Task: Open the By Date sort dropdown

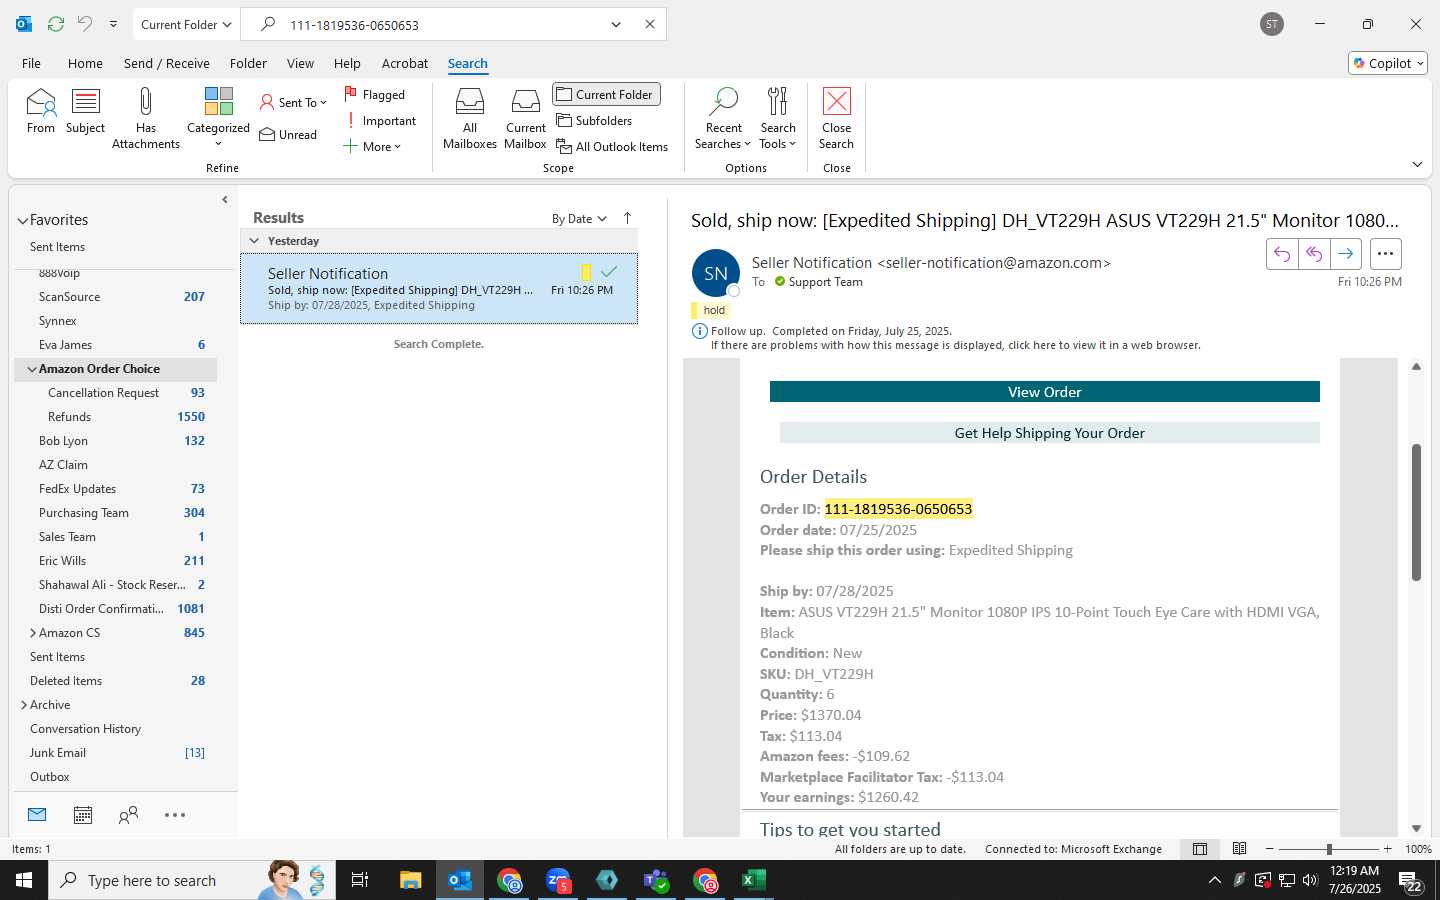Action: (x=579, y=218)
